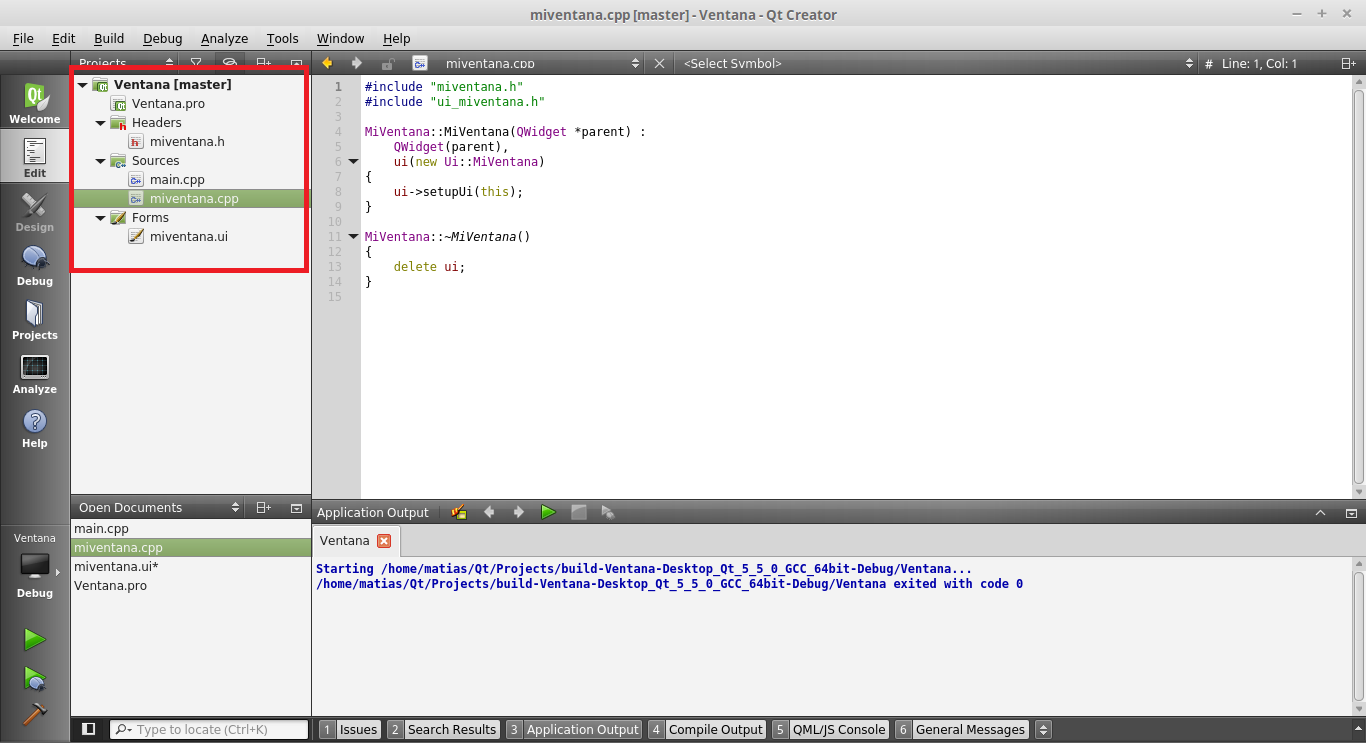The height and width of the screenshot is (743, 1366).
Task: Open the Build menu
Action: [109, 38]
